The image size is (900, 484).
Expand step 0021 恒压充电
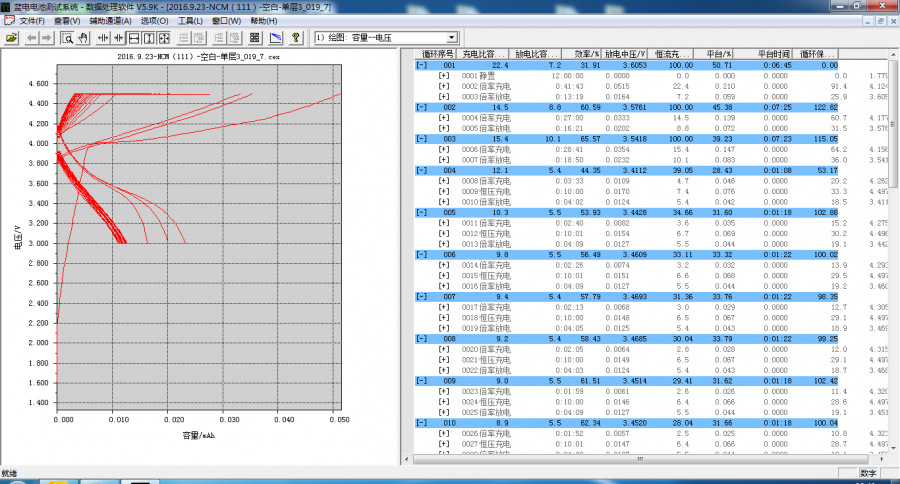(x=444, y=360)
